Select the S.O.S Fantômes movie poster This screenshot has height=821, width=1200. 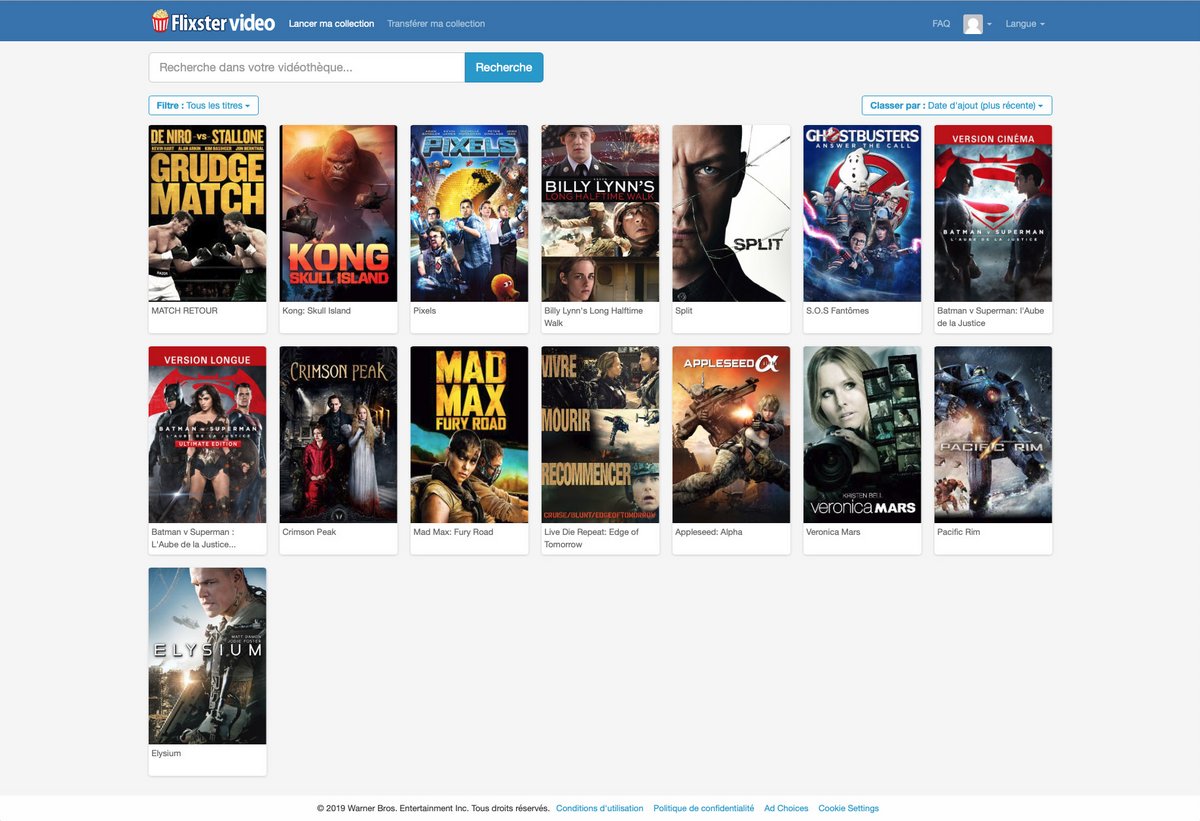click(x=861, y=213)
